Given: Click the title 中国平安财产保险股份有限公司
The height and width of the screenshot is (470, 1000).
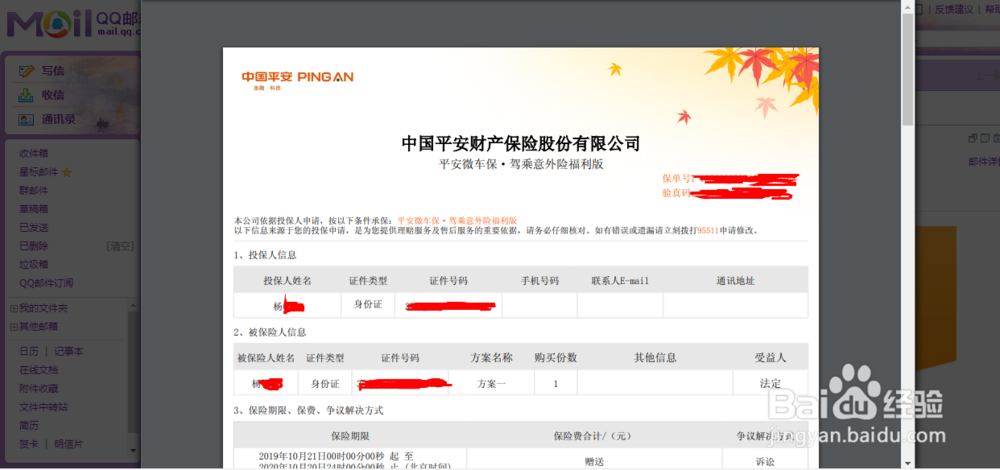Looking at the screenshot, I should point(520,143).
